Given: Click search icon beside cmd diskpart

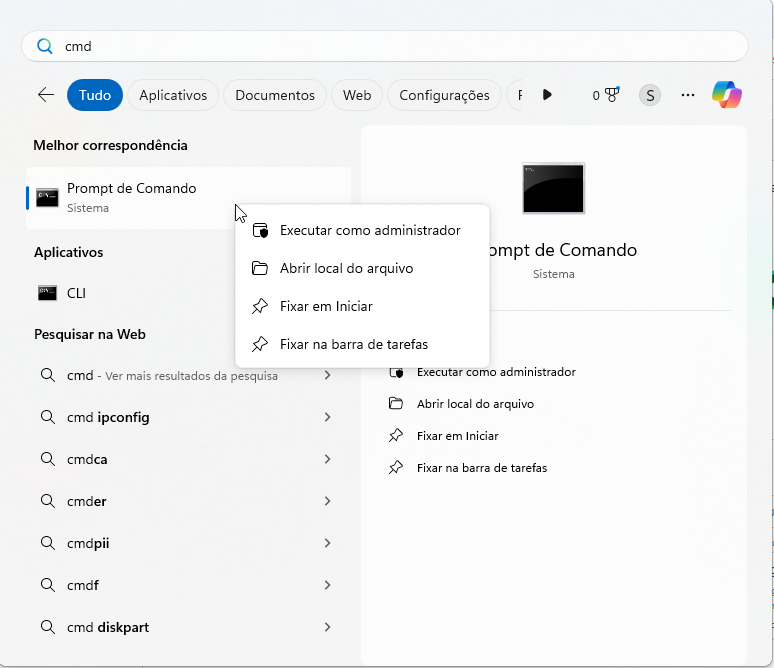Looking at the screenshot, I should point(47,627).
